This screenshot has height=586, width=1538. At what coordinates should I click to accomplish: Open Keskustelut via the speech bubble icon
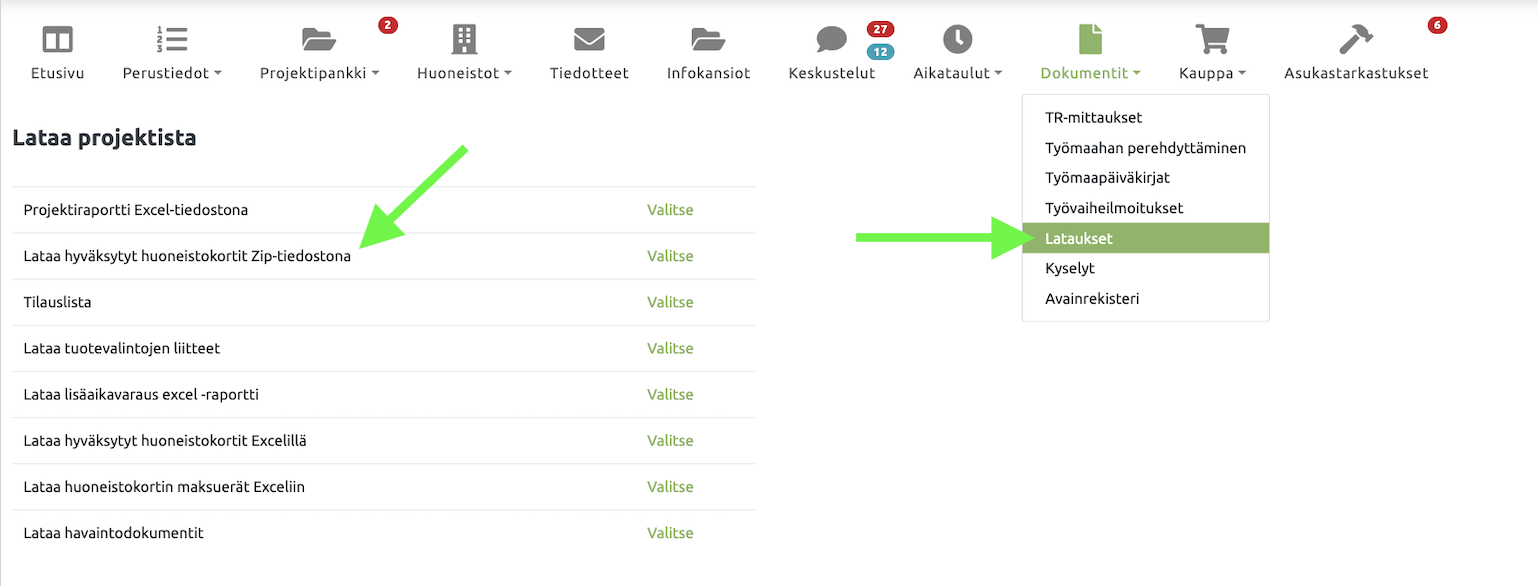[831, 40]
